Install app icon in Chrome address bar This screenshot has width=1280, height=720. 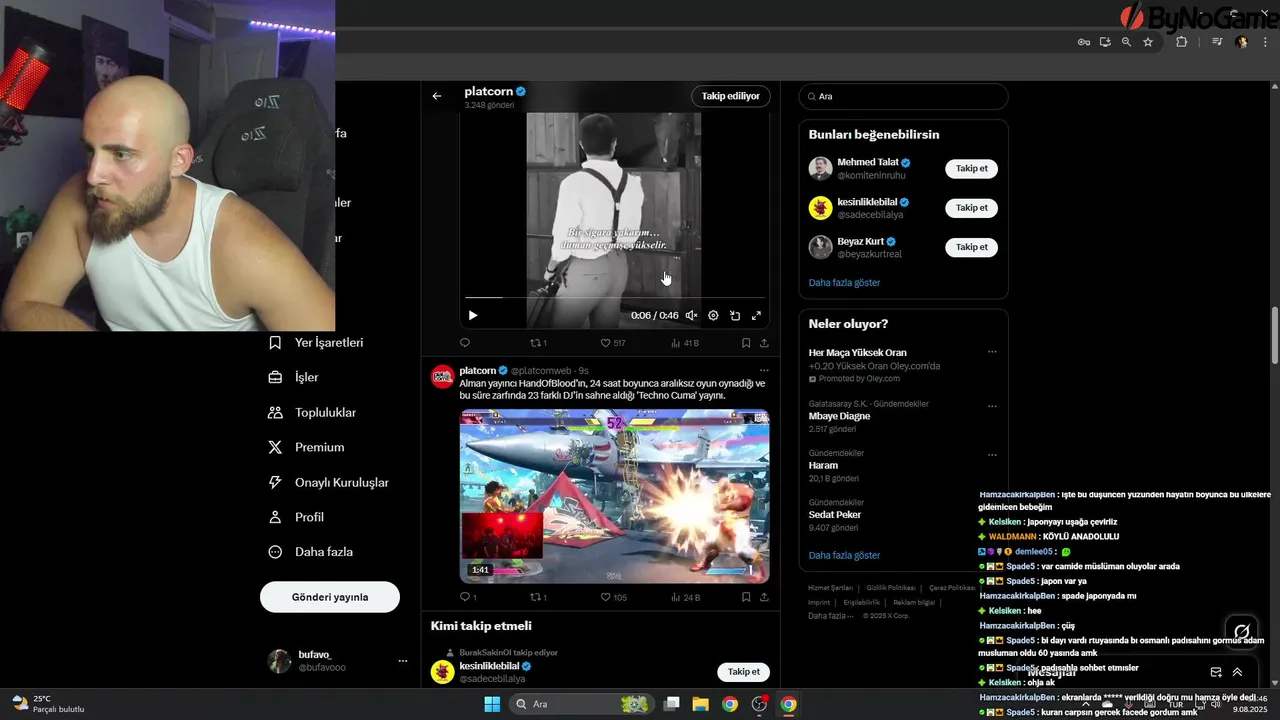[x=1105, y=42]
